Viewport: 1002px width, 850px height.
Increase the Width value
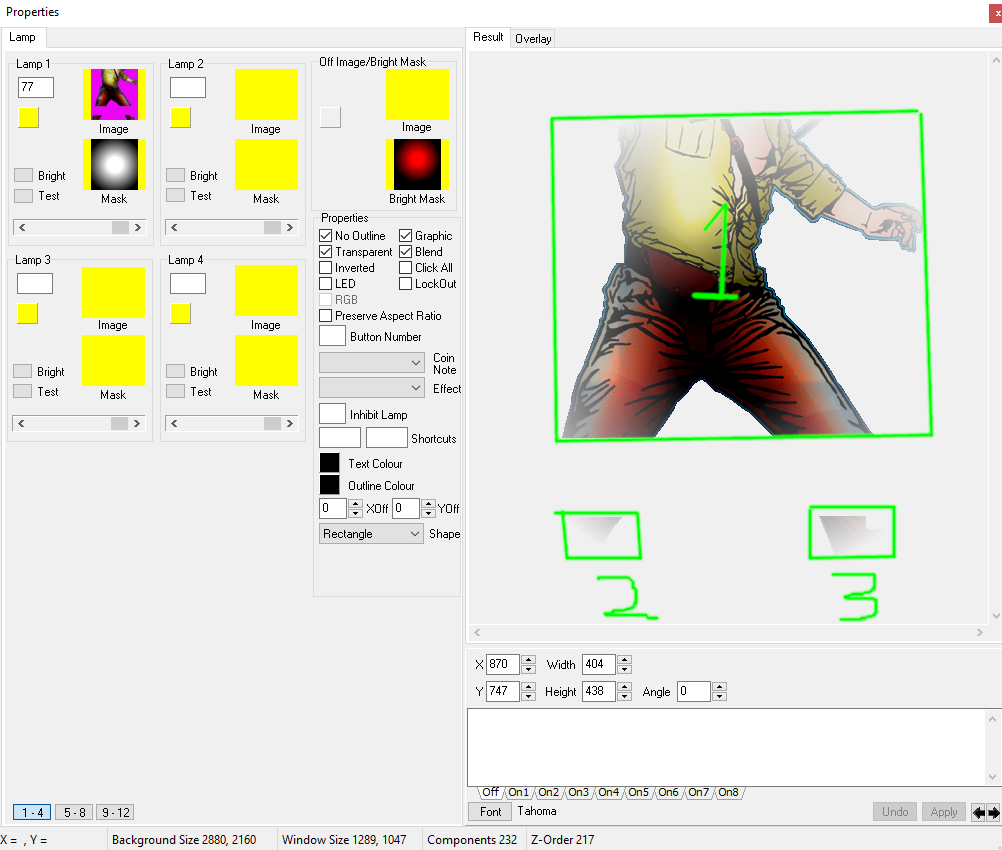[624, 660]
